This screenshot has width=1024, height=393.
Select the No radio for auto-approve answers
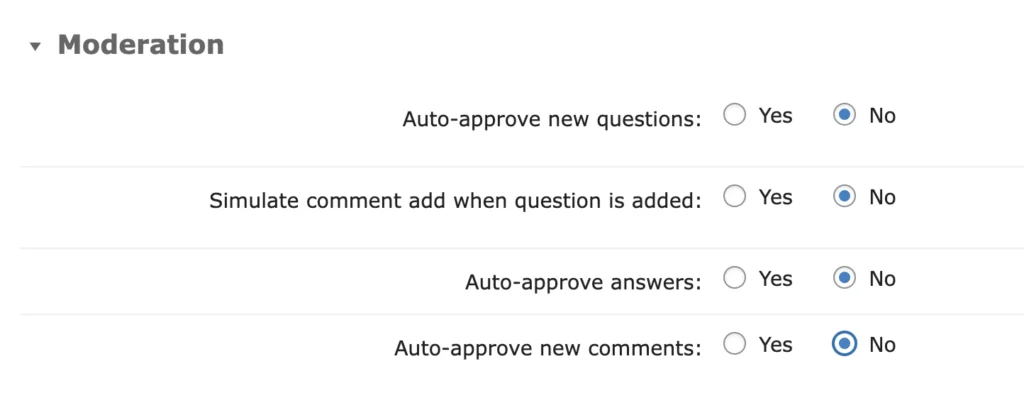844,279
